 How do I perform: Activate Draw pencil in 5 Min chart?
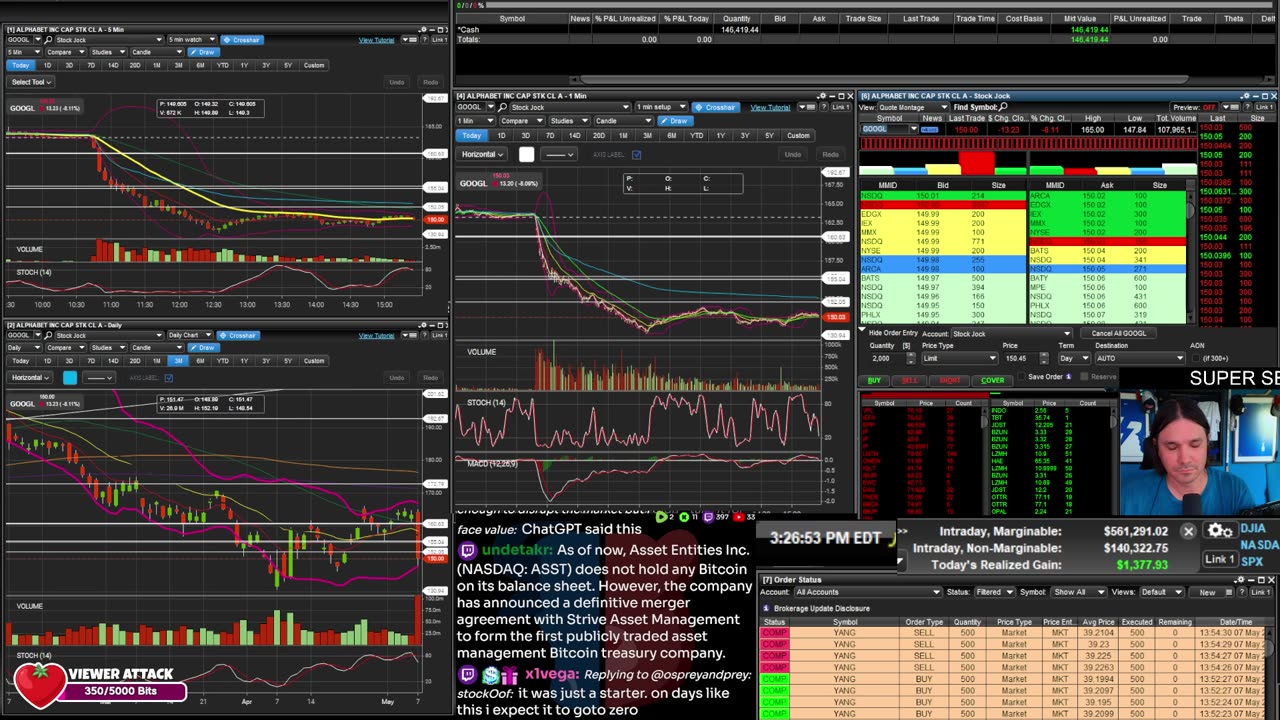coord(203,52)
